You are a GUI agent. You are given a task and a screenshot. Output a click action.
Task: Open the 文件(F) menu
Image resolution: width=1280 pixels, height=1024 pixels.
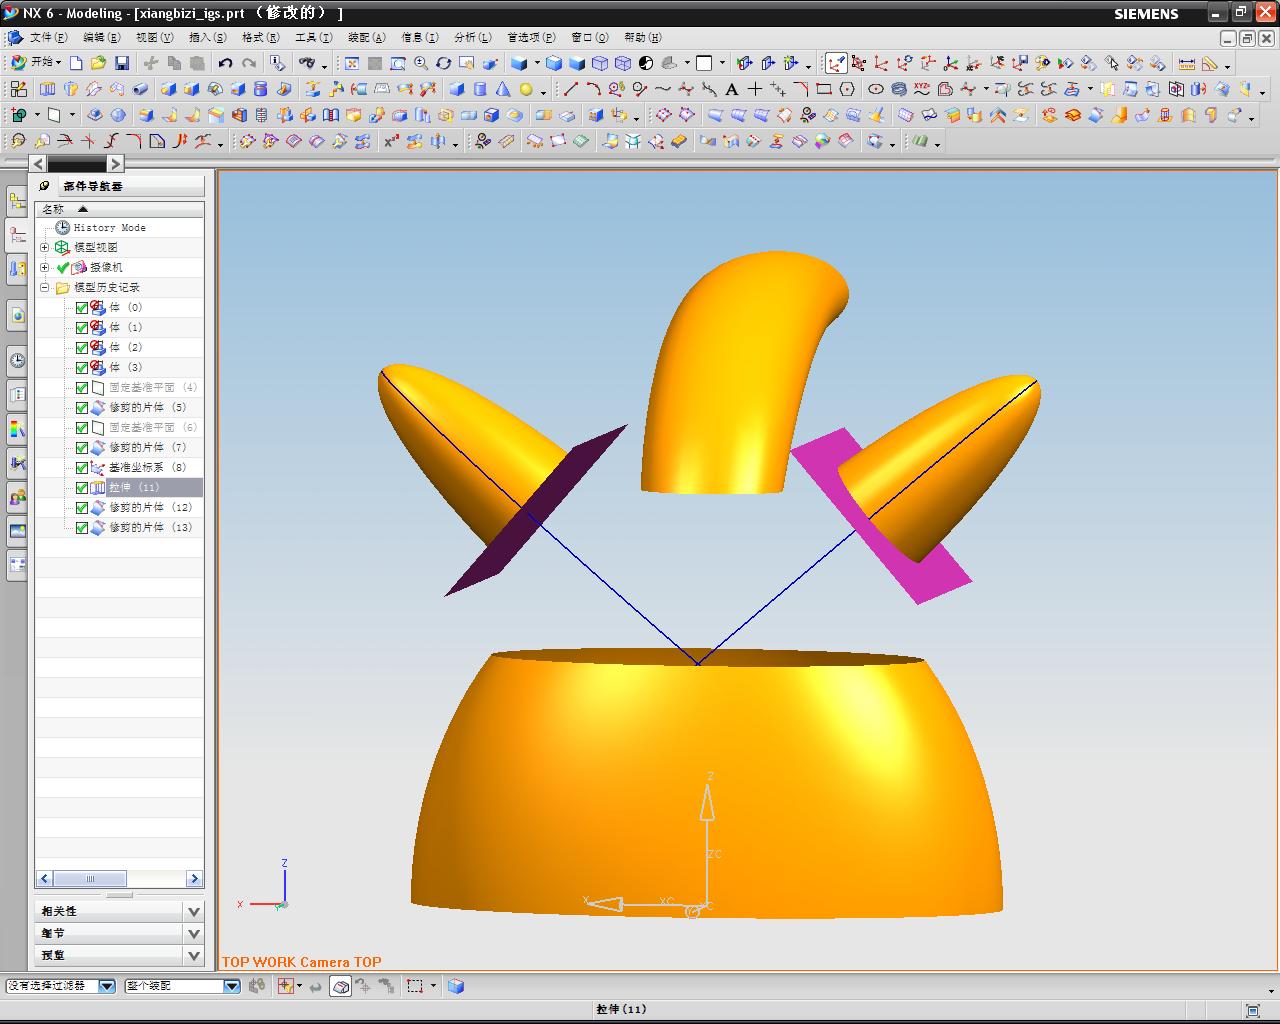(48, 37)
